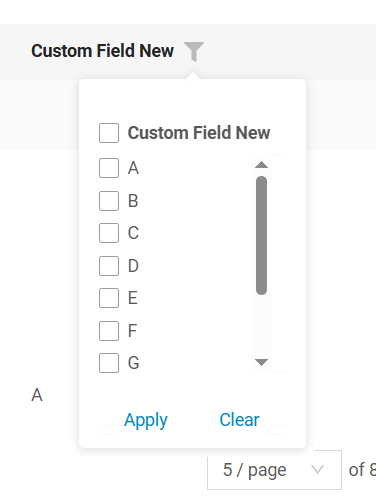Click the scrollbar track below the thumb
Image resolution: width=376 pixels, height=500 pixels.
261,325
